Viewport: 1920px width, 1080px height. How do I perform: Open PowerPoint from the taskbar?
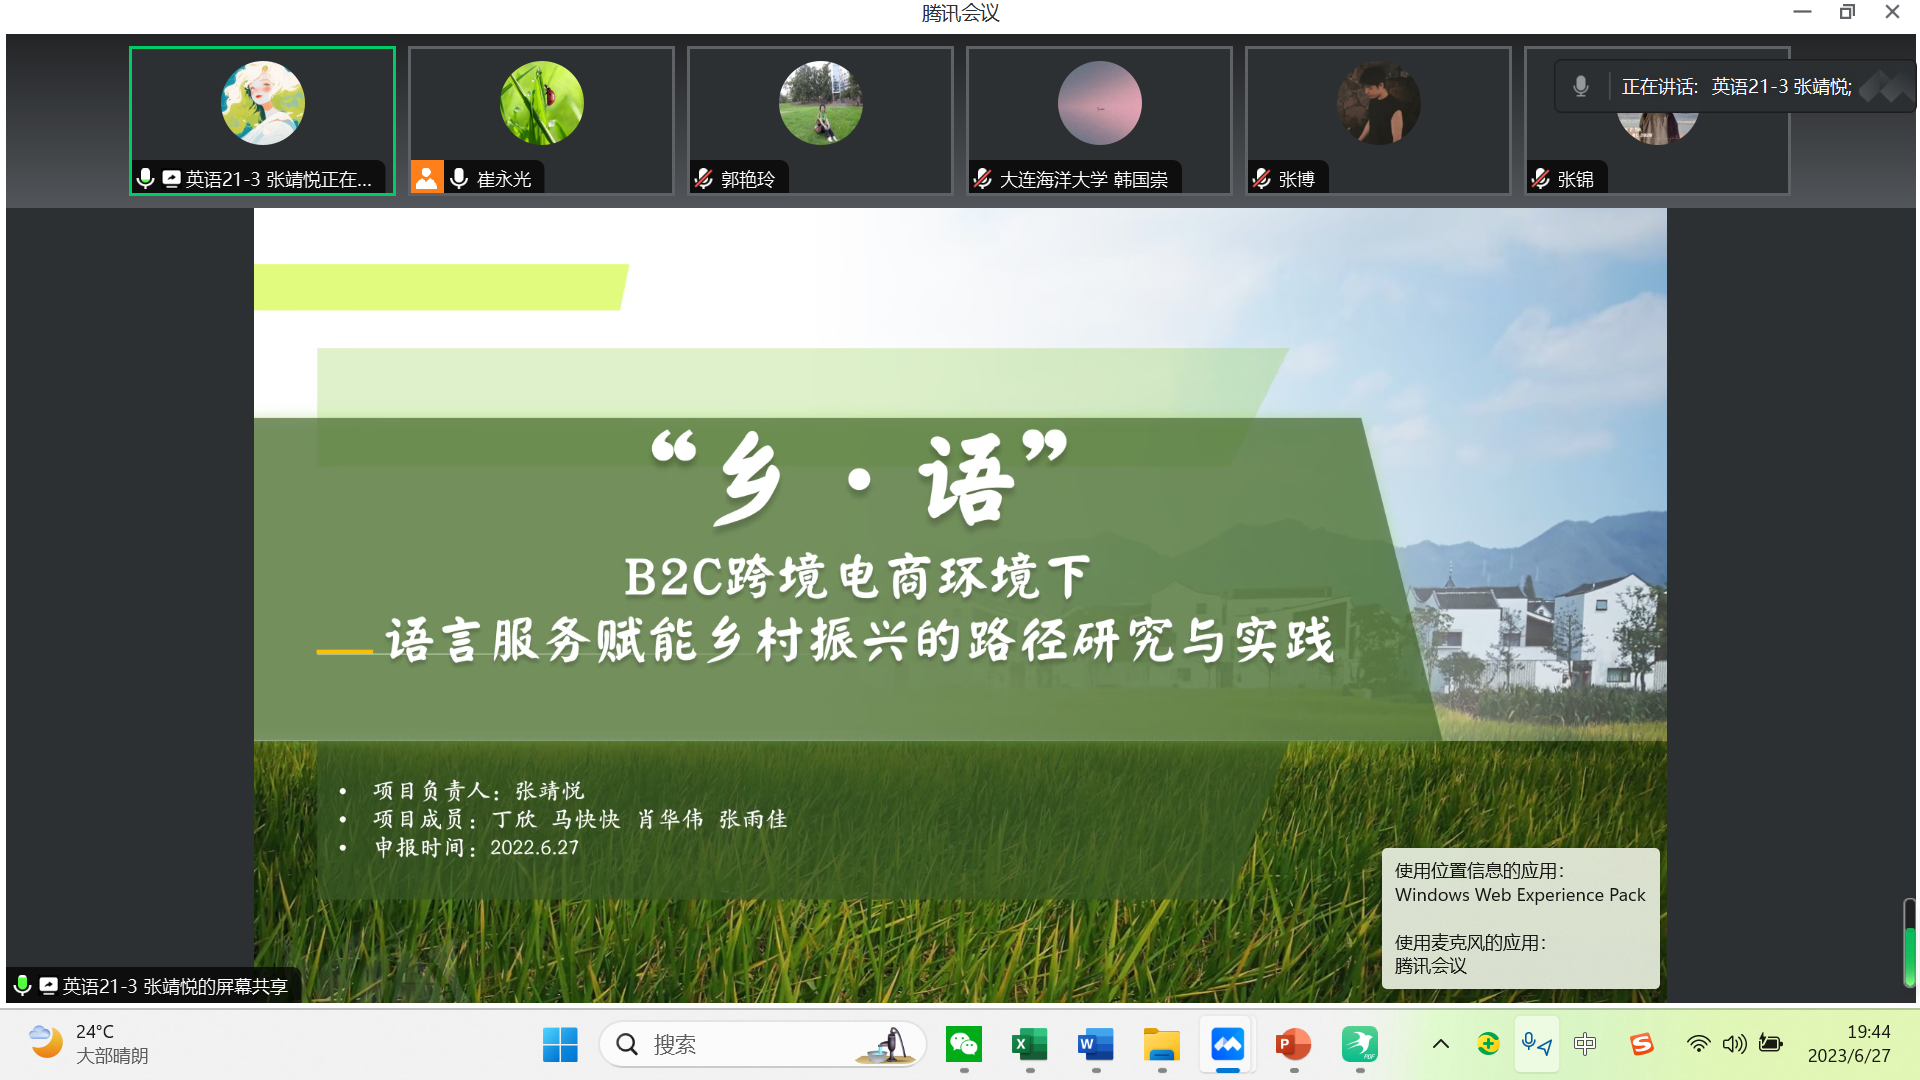pos(1294,1045)
